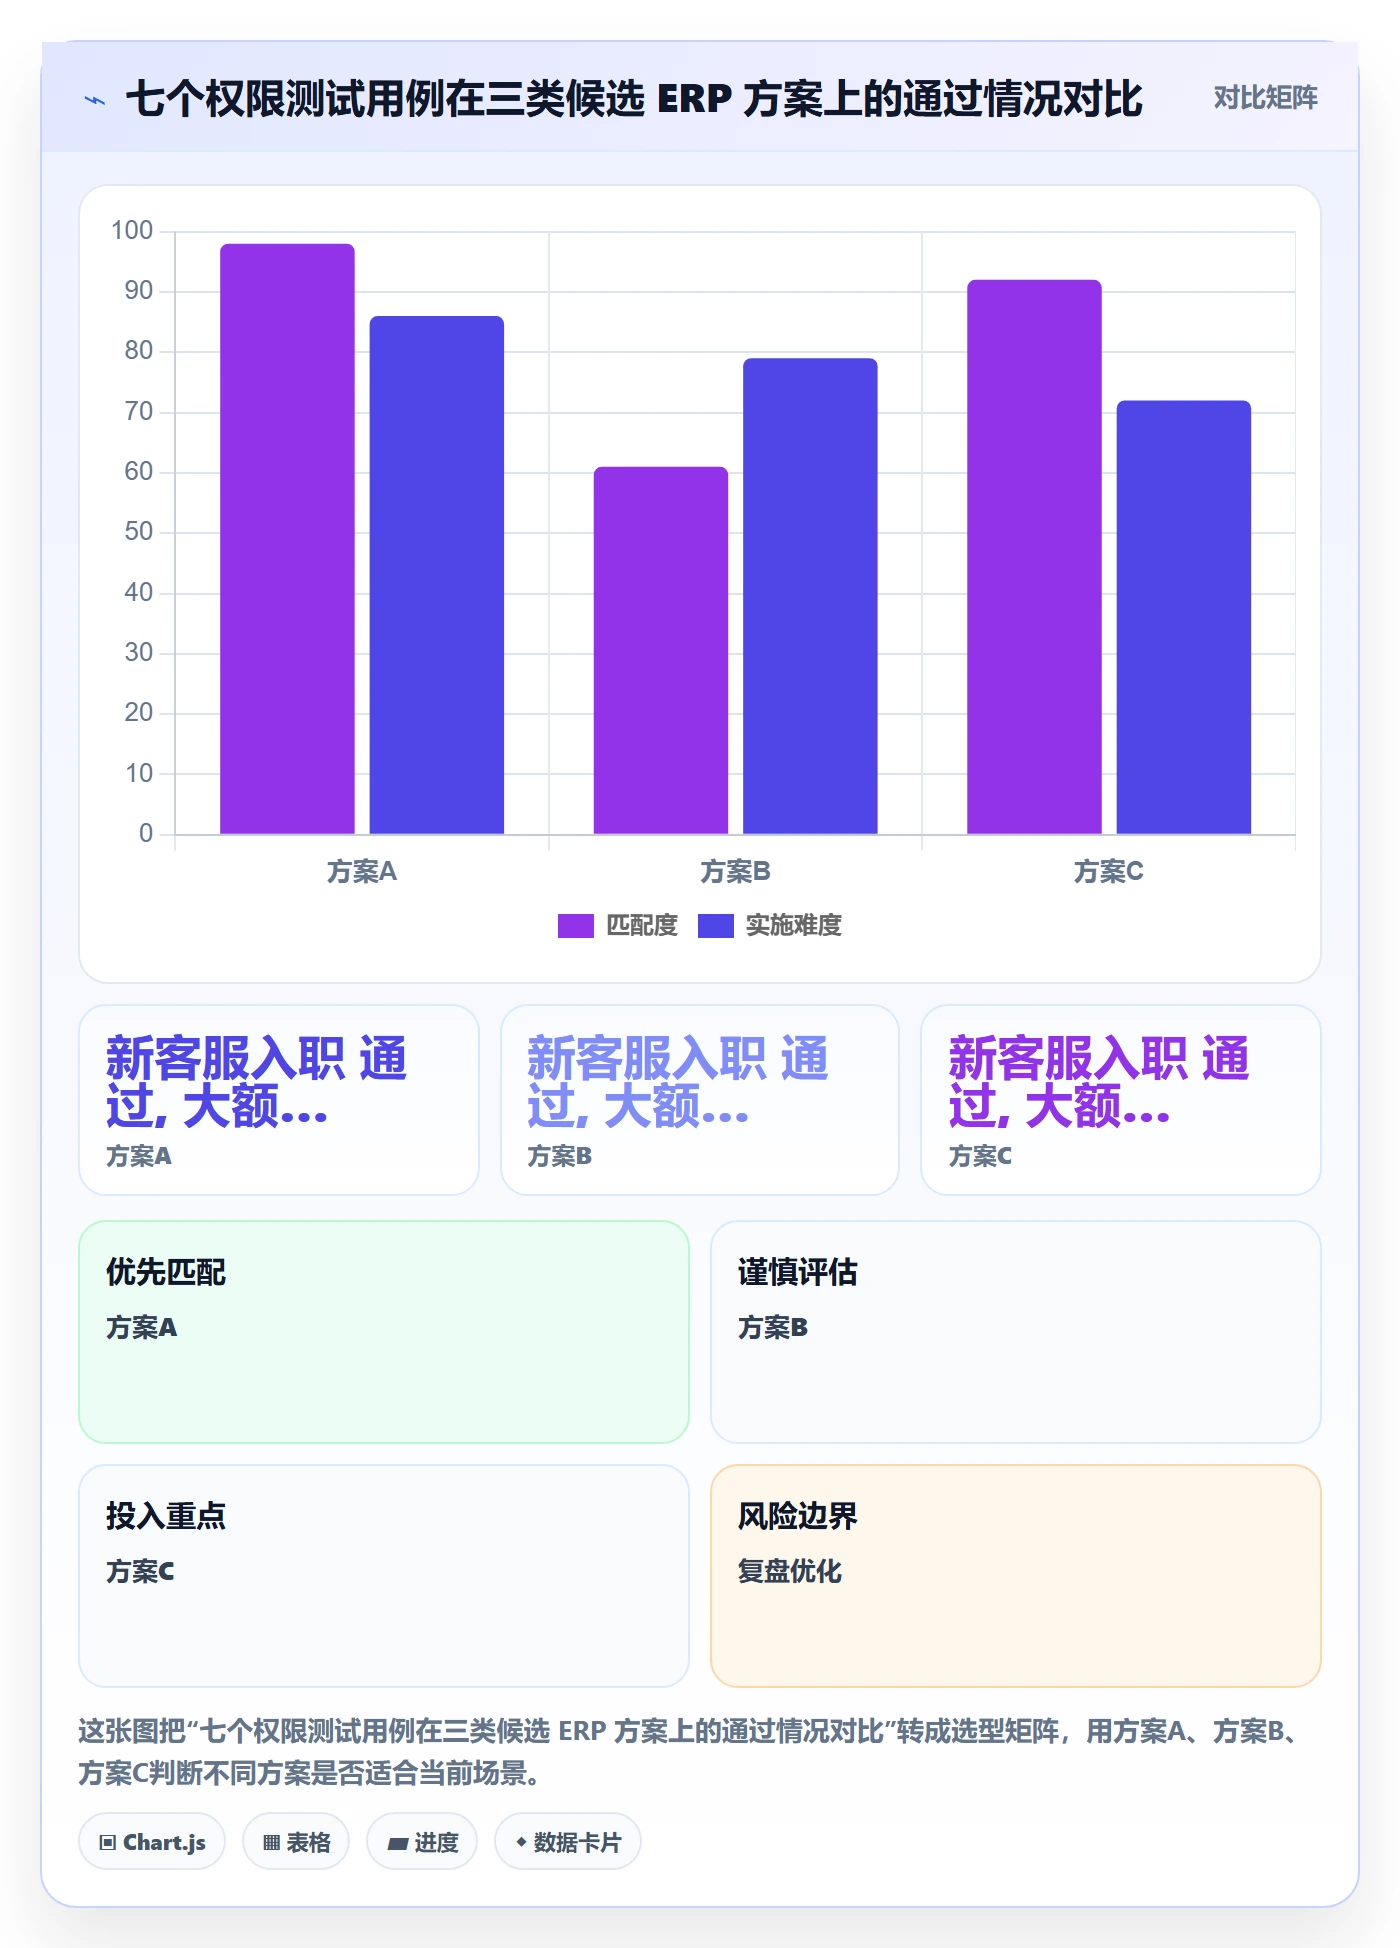The height and width of the screenshot is (1948, 1400).
Task: Click the 对比矩阵 label in the header
Action: 1265,98
